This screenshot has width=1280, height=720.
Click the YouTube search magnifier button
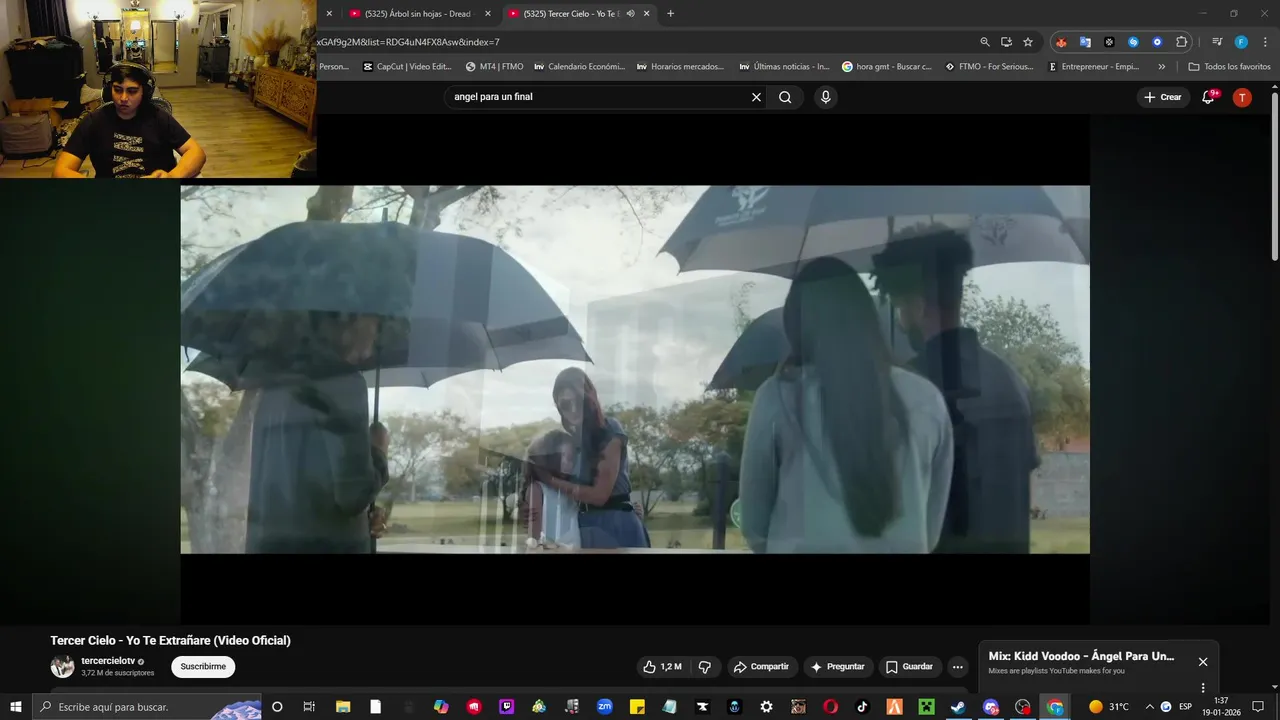coord(785,97)
